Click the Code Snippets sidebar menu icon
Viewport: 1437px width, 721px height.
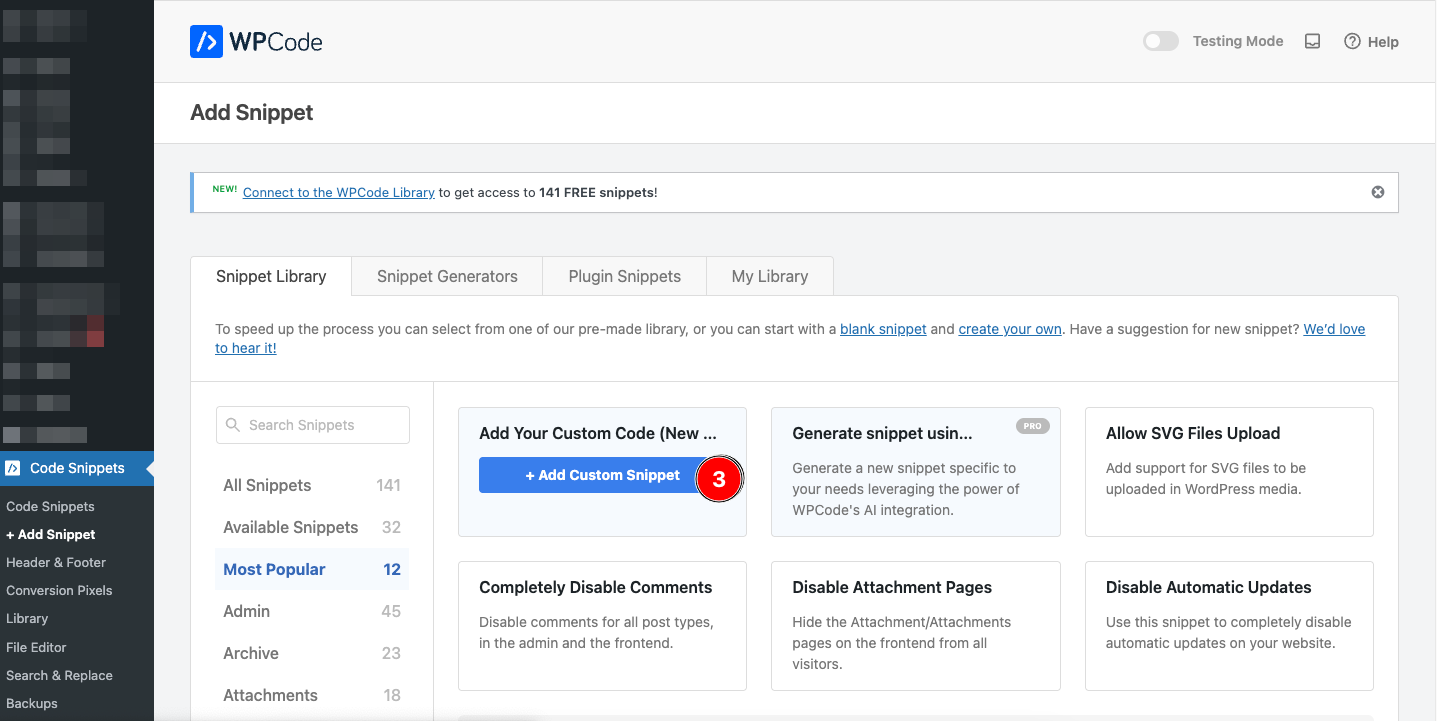(x=13, y=468)
